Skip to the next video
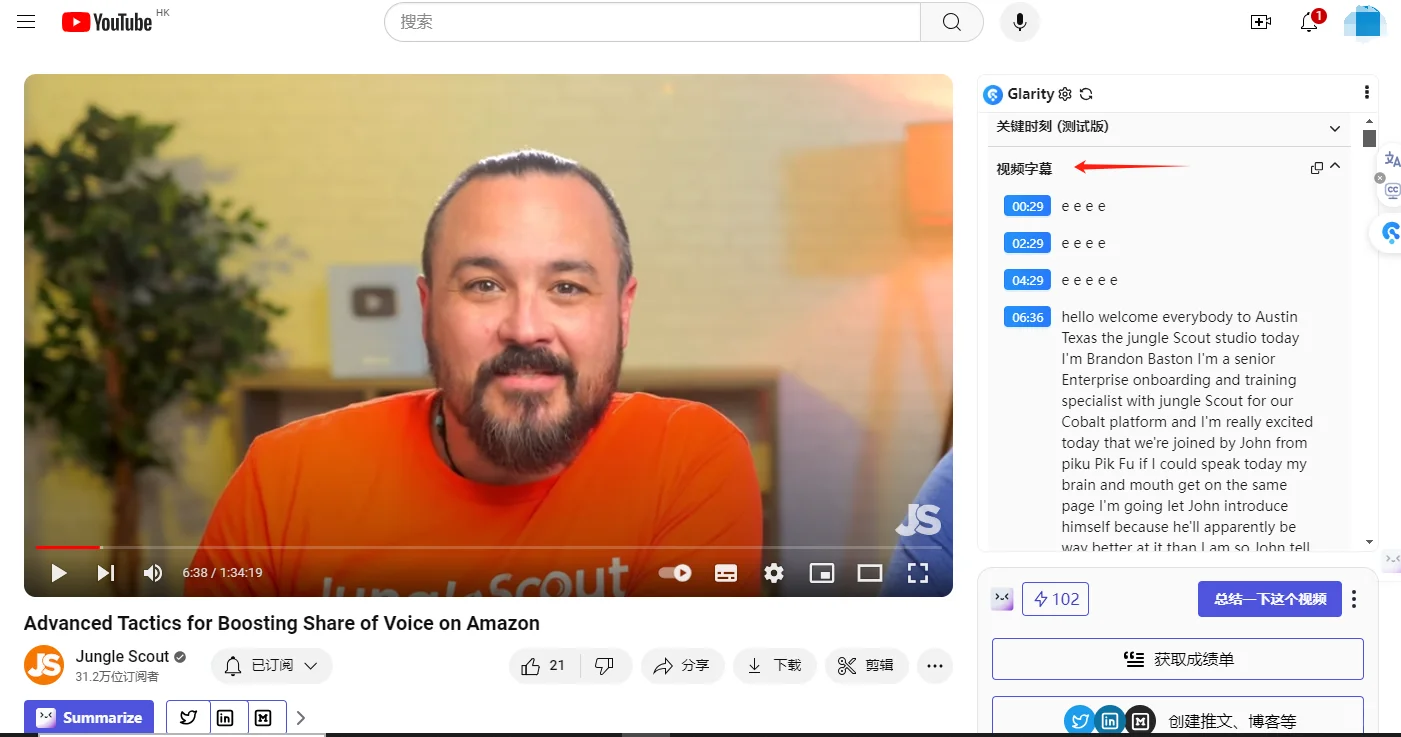The image size is (1401, 737). point(106,573)
